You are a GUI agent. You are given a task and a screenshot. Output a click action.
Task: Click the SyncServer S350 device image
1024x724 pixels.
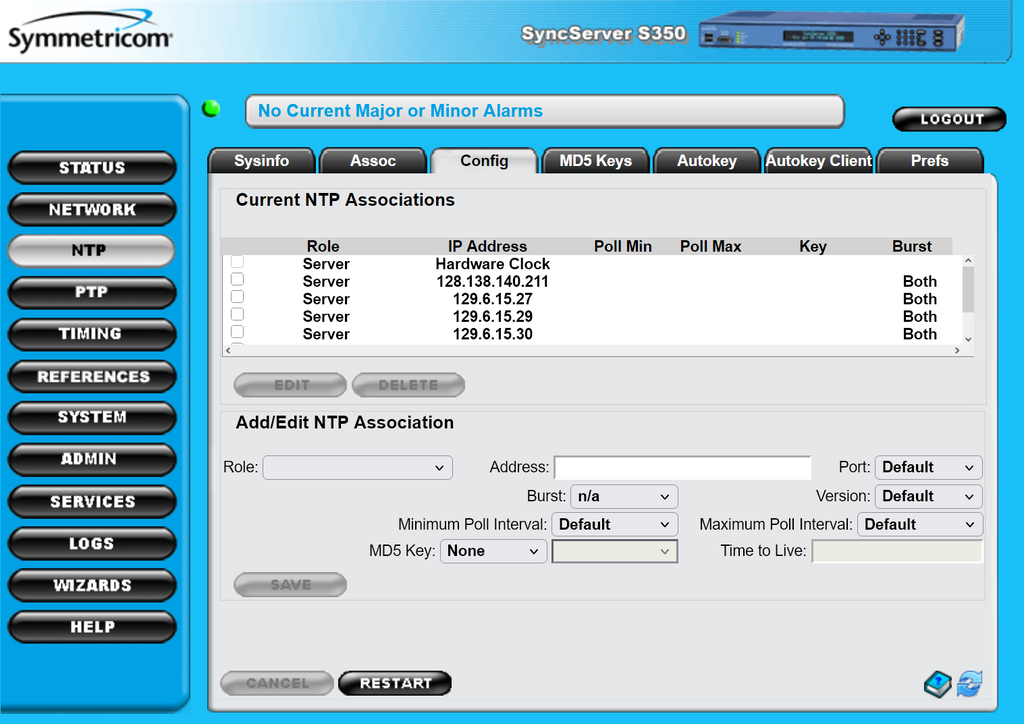click(830, 33)
